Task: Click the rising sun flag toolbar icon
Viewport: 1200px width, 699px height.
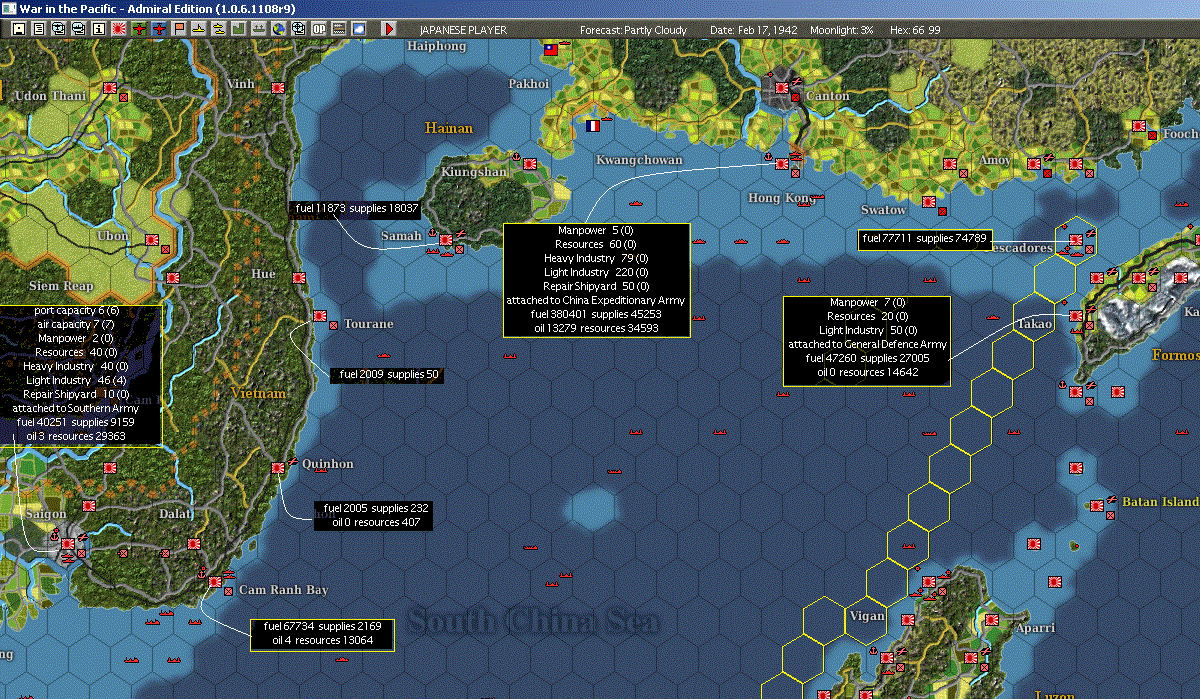Action: [x=119, y=29]
